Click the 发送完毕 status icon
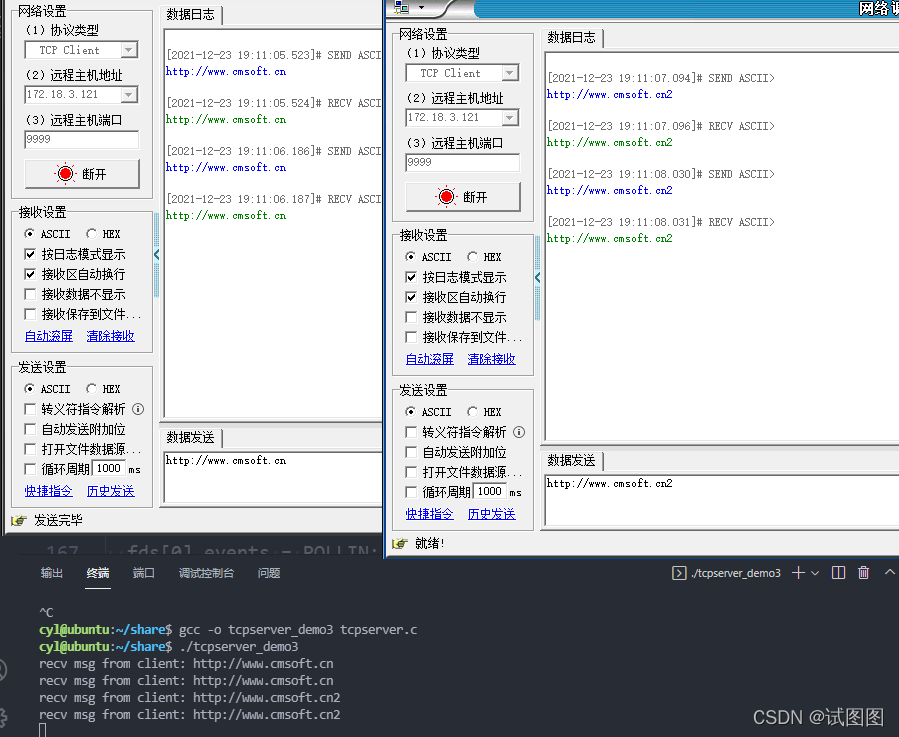Viewport: 899px width, 737px height. [18, 520]
